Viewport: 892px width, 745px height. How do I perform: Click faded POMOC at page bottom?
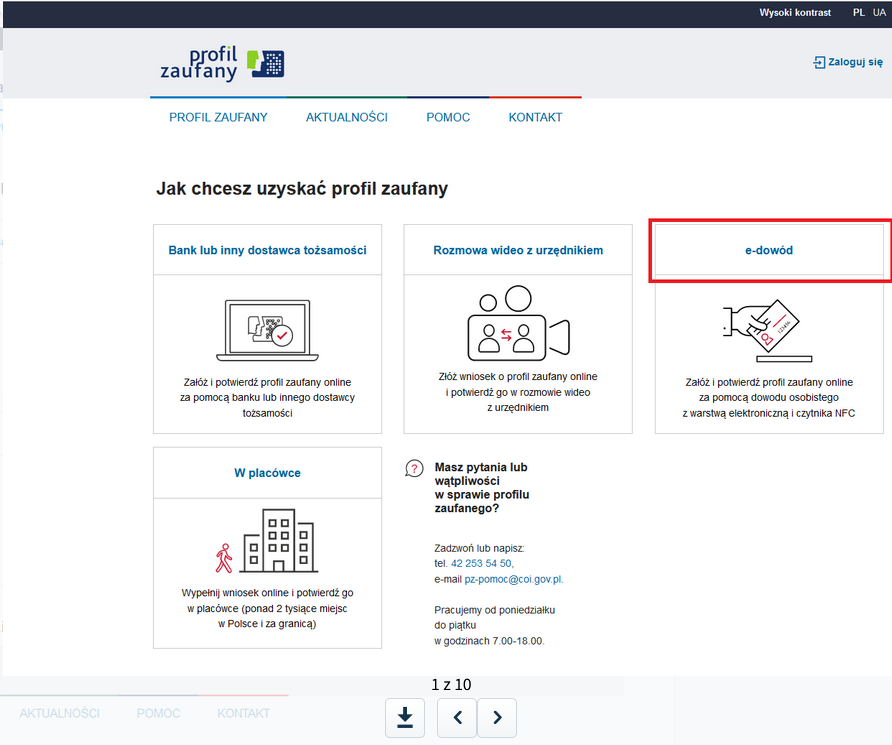(x=158, y=713)
